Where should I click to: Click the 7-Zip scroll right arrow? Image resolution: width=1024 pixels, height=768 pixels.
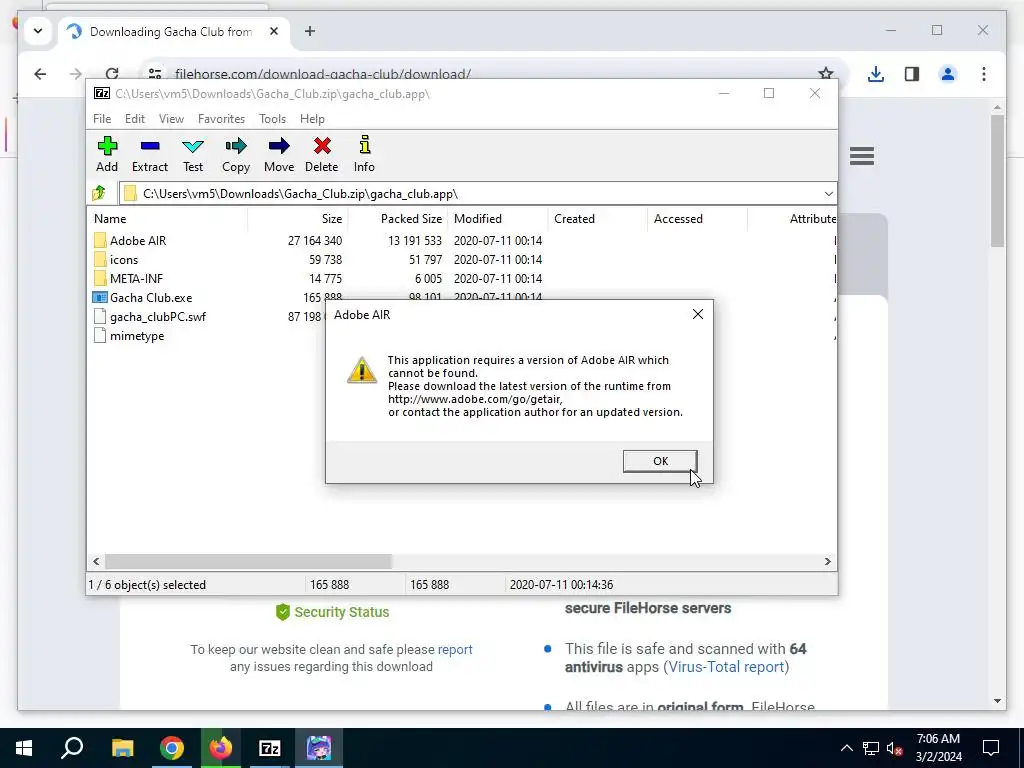[827, 561]
